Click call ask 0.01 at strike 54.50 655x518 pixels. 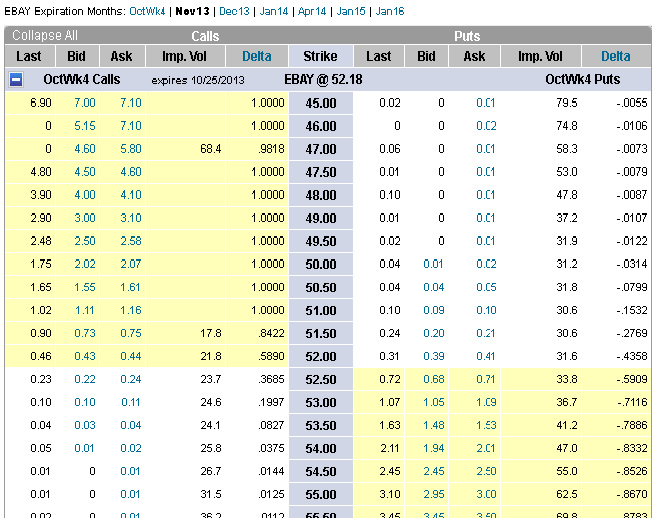coord(131,471)
